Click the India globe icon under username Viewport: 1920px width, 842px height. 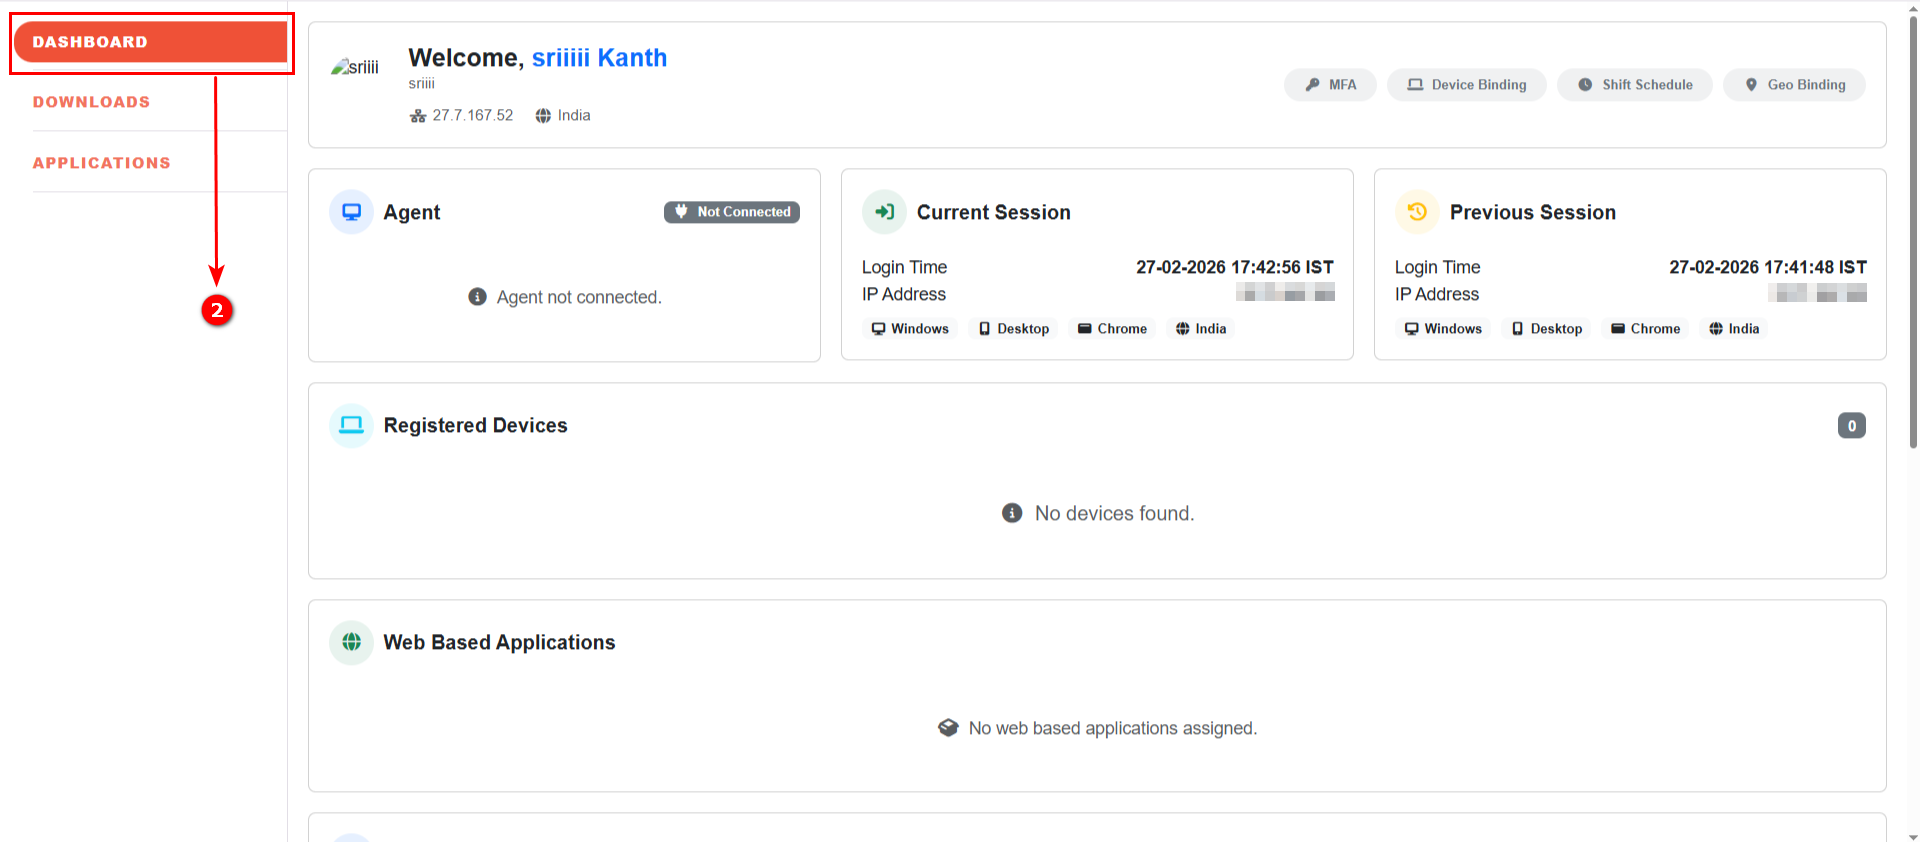(x=543, y=116)
